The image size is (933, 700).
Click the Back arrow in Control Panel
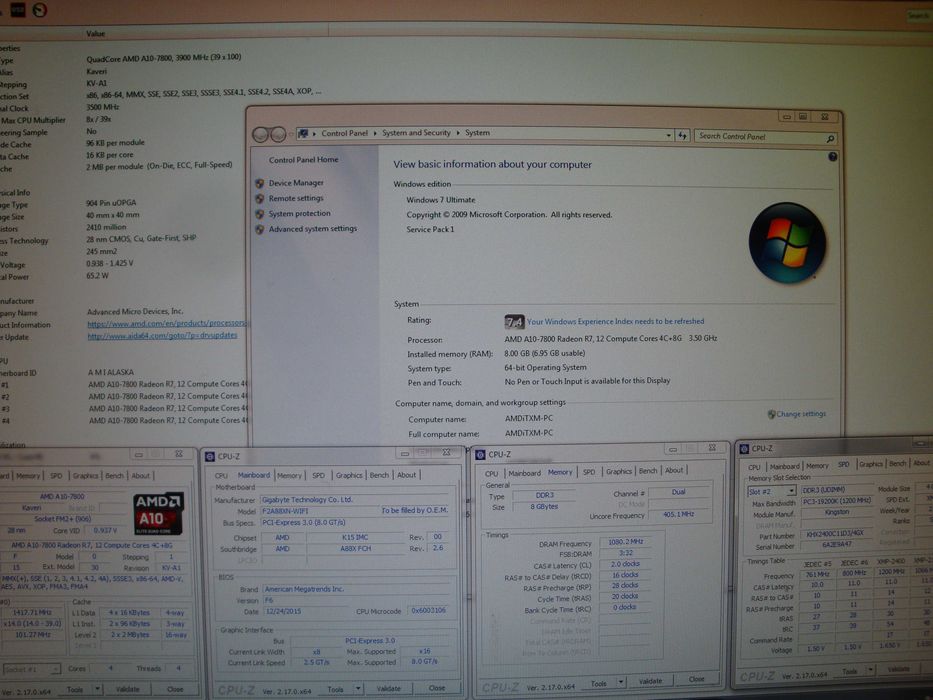[261, 135]
